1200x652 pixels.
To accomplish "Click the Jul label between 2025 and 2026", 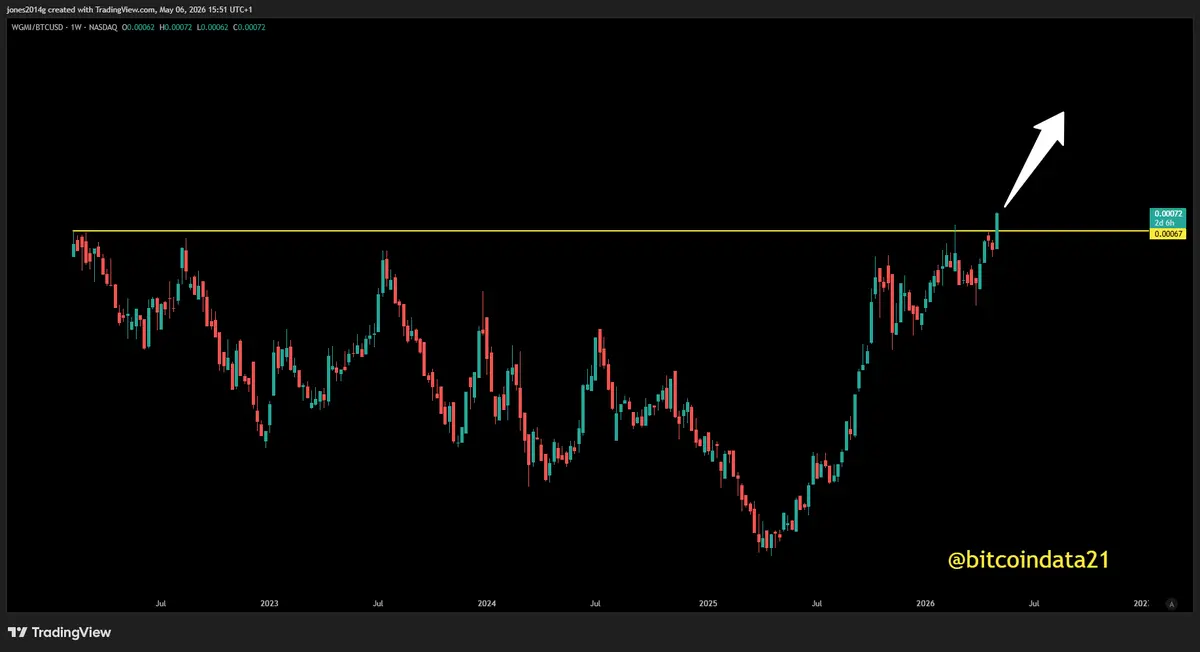I will pos(817,604).
